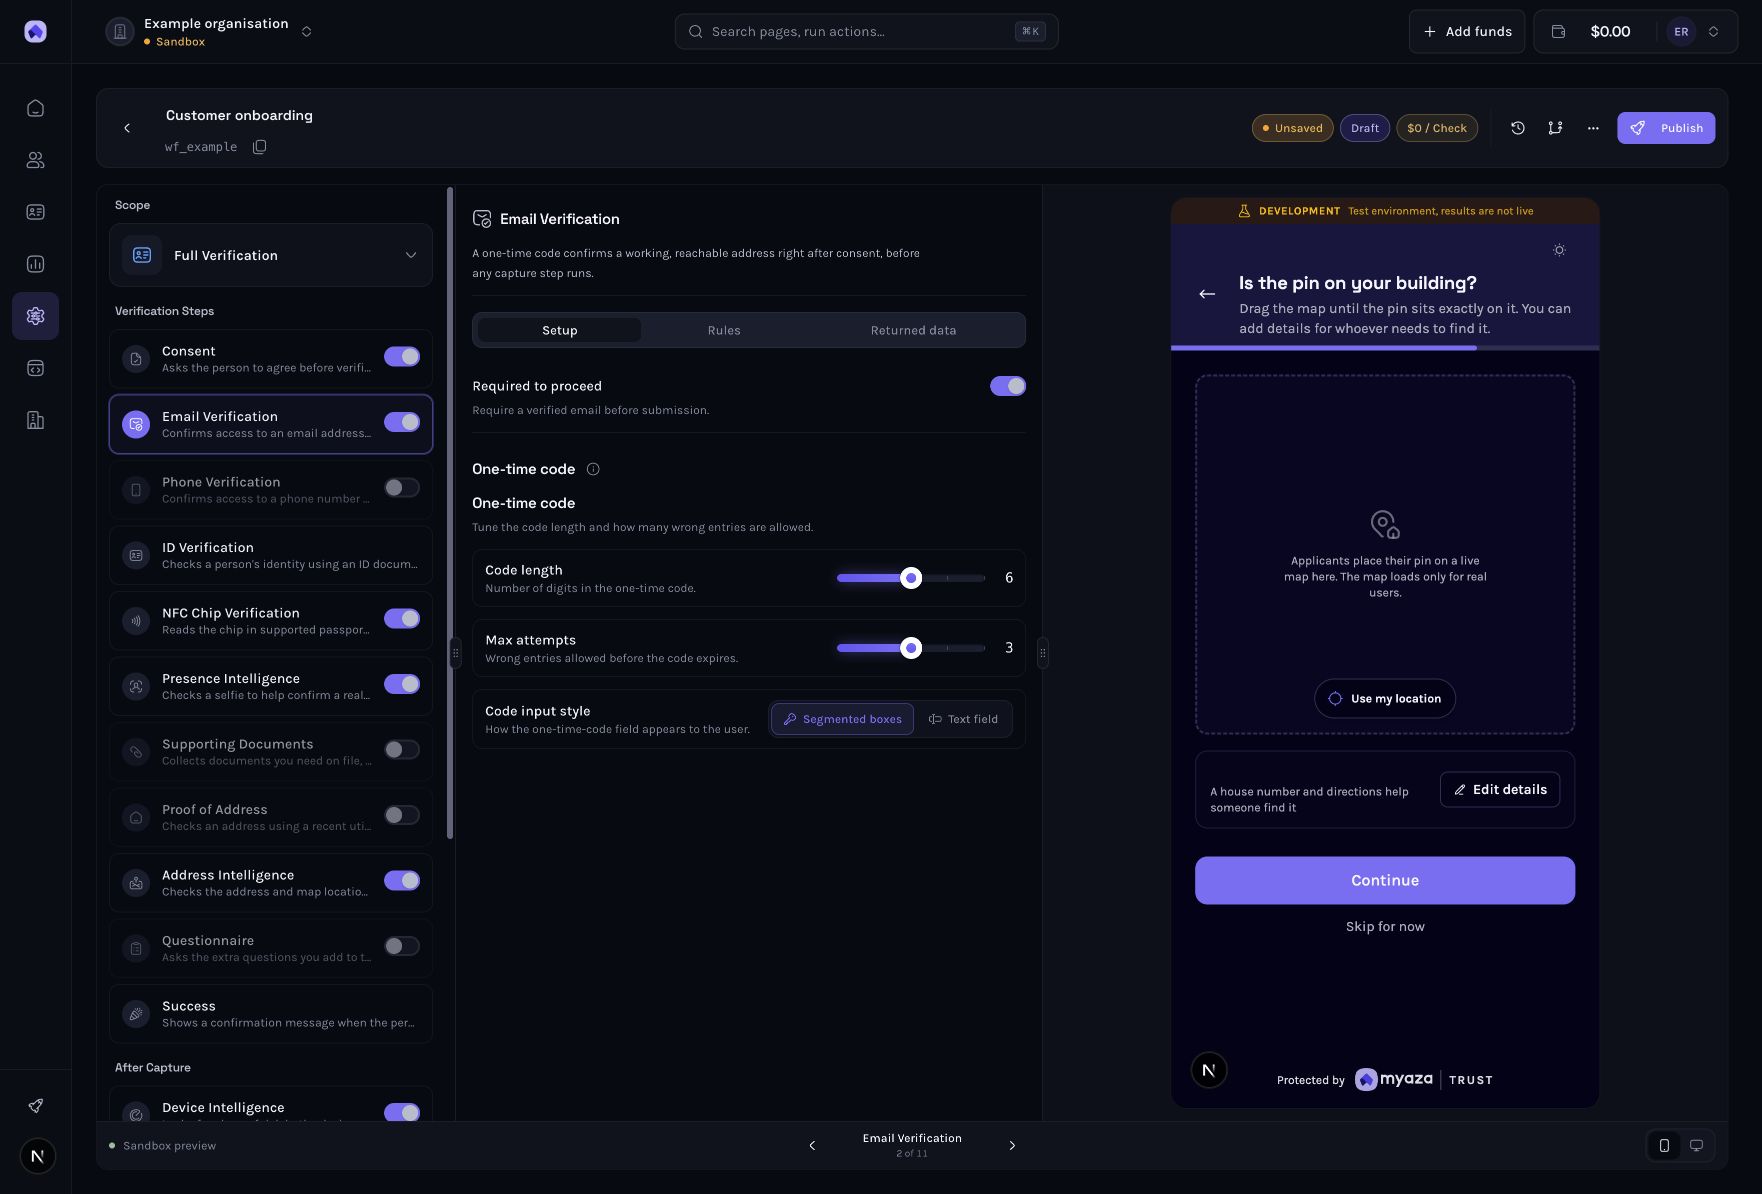
Task: Click the Publish button
Action: point(1666,128)
